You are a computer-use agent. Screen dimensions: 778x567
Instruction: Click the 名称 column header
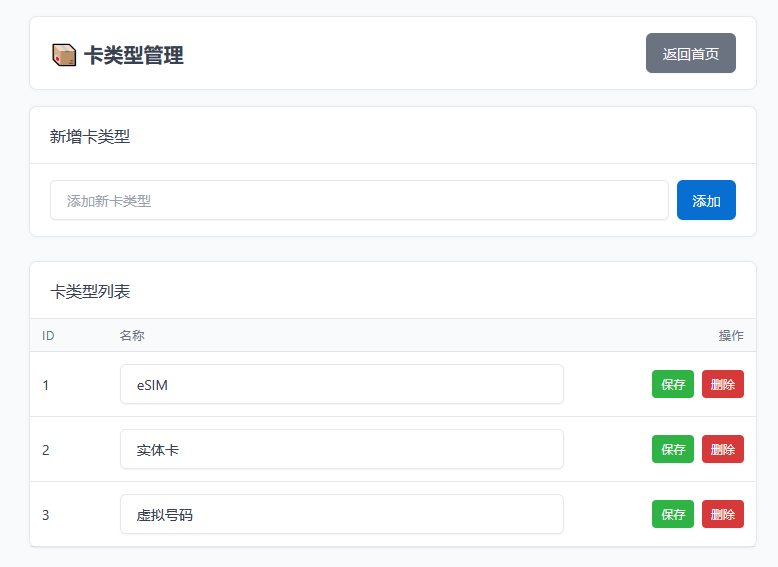tap(132, 336)
